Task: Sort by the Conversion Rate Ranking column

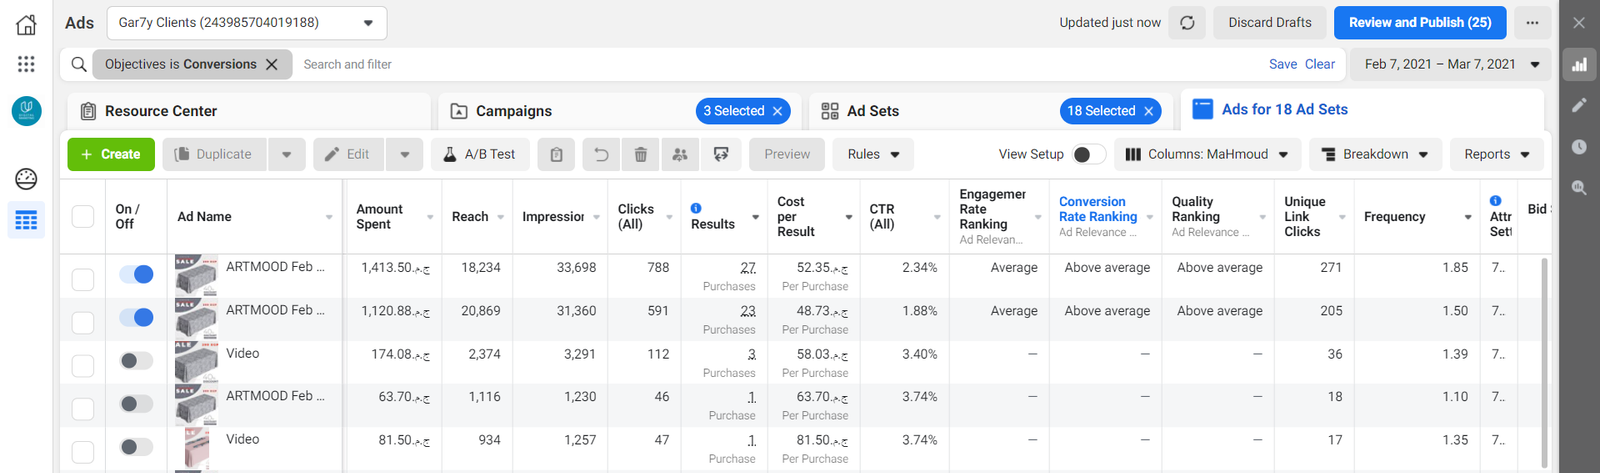Action: pyautogui.click(x=1098, y=209)
